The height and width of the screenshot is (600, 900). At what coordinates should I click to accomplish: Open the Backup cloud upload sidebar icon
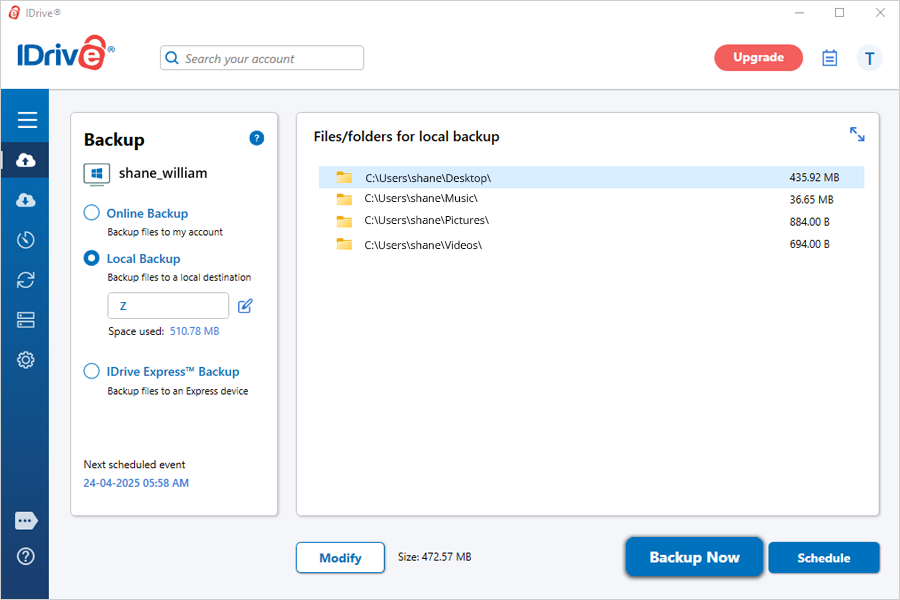(26, 160)
